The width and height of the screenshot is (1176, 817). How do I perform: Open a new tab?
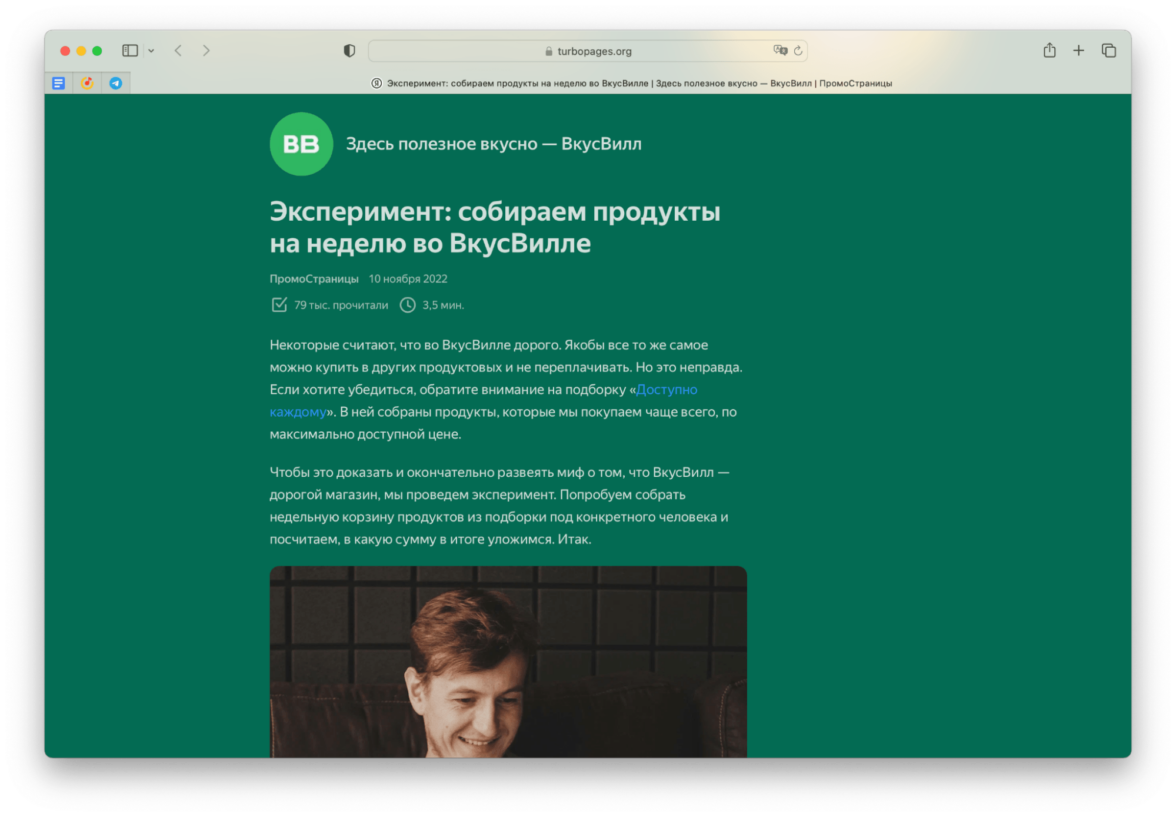click(1078, 50)
